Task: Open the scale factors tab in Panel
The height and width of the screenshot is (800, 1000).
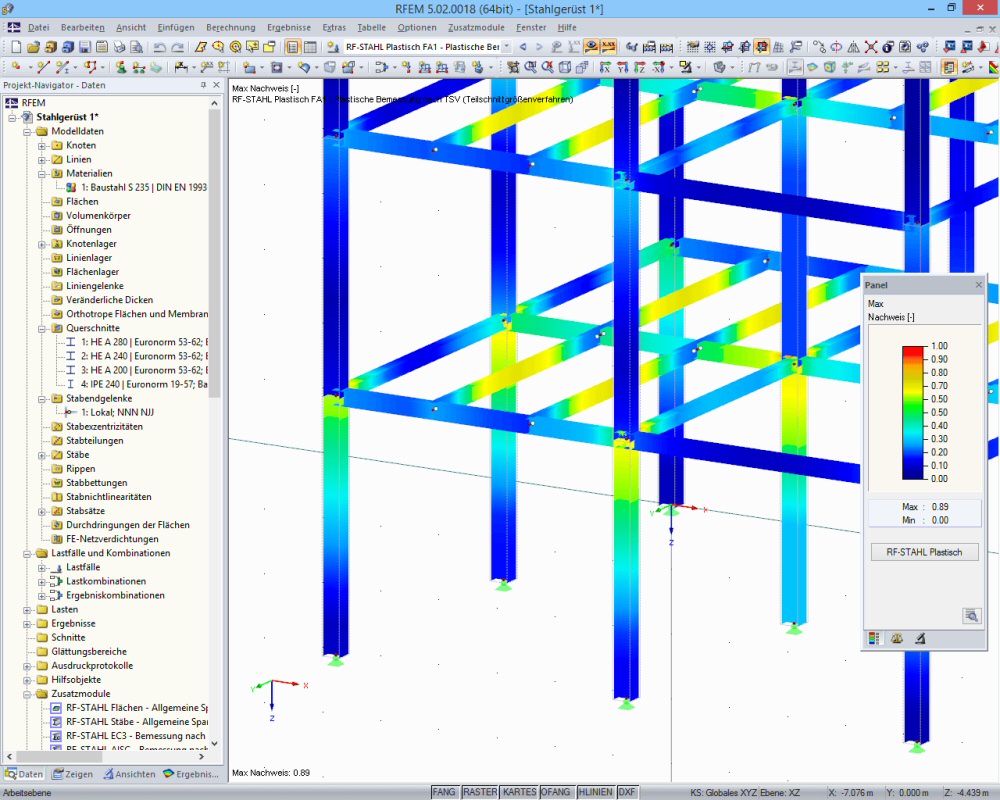Action: 897,639
